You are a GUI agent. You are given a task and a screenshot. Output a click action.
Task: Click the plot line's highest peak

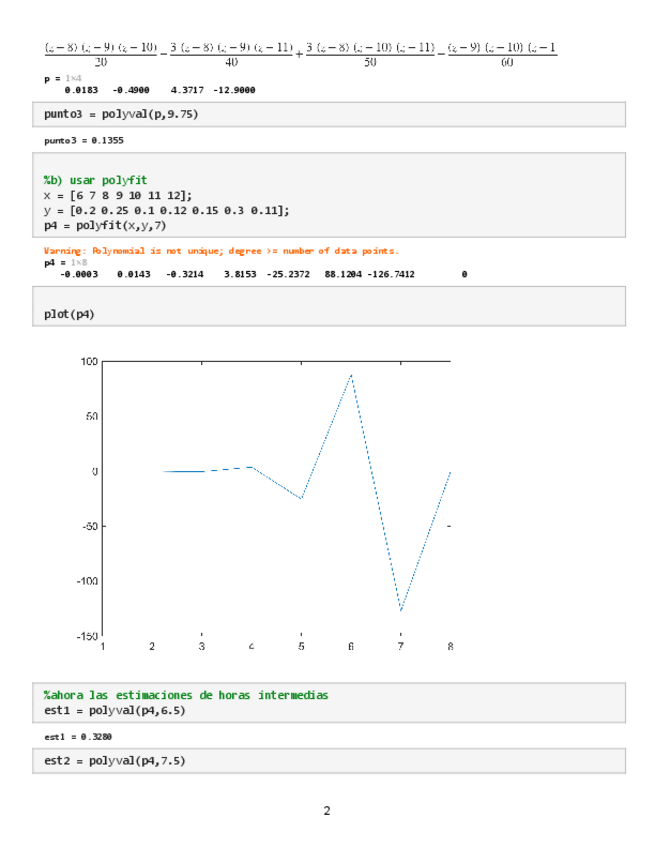pyautogui.click(x=351, y=374)
